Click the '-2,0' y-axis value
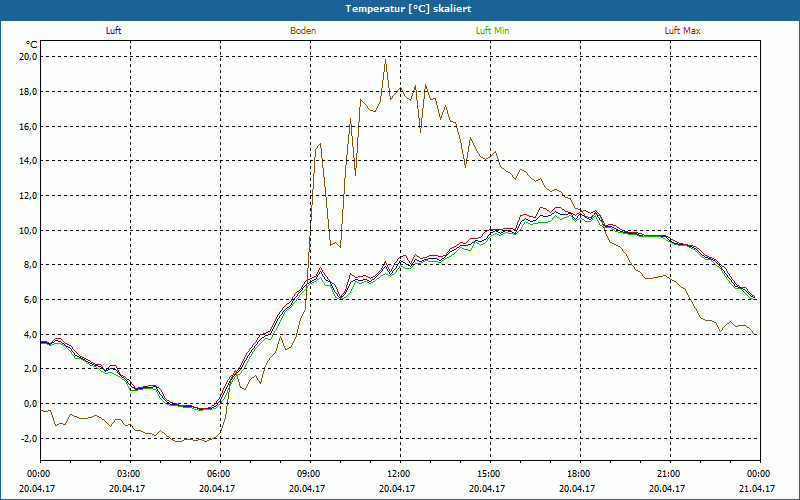Screen dimensions: 800x500 (x=29, y=438)
